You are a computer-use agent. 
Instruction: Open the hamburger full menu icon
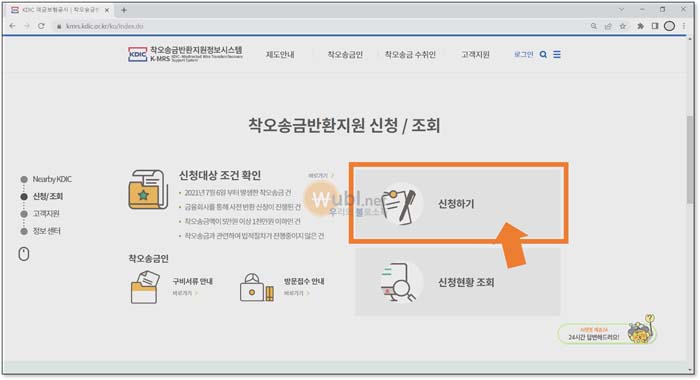[557, 54]
